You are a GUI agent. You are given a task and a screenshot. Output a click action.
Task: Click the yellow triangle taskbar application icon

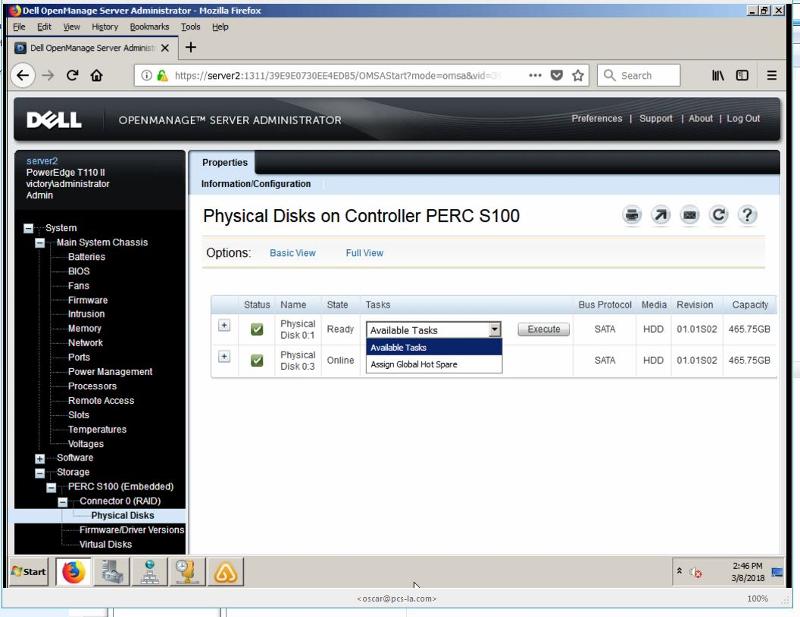226,572
